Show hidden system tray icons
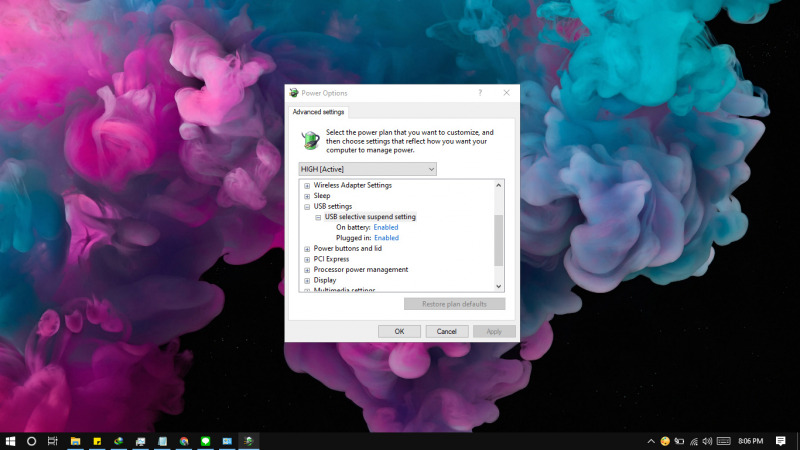The height and width of the screenshot is (450, 800). (651, 441)
